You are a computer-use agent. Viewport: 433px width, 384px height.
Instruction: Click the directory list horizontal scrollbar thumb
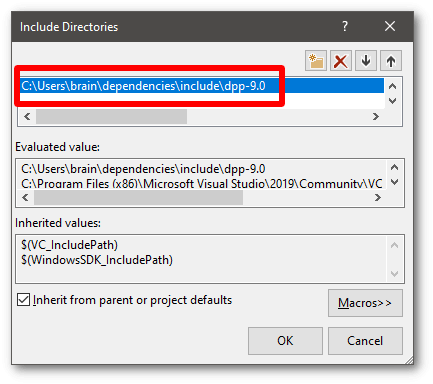pyautogui.click(x=111, y=116)
